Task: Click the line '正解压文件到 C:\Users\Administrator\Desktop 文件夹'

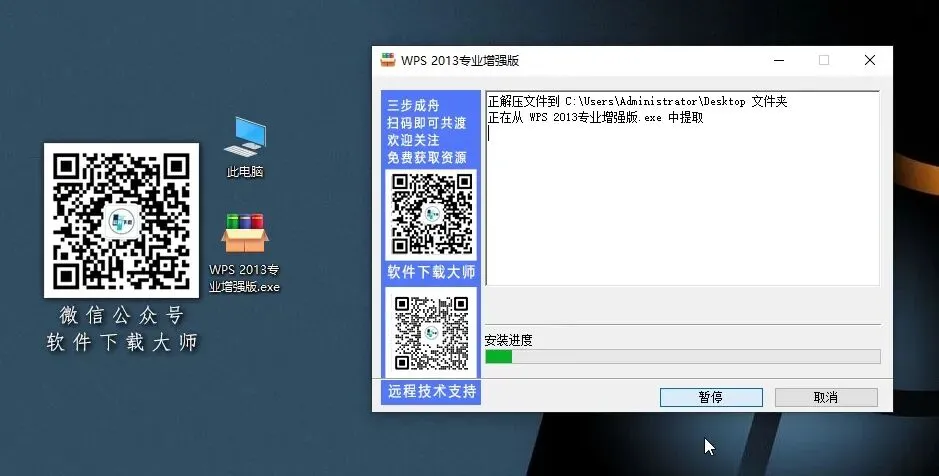Action: 637,101
